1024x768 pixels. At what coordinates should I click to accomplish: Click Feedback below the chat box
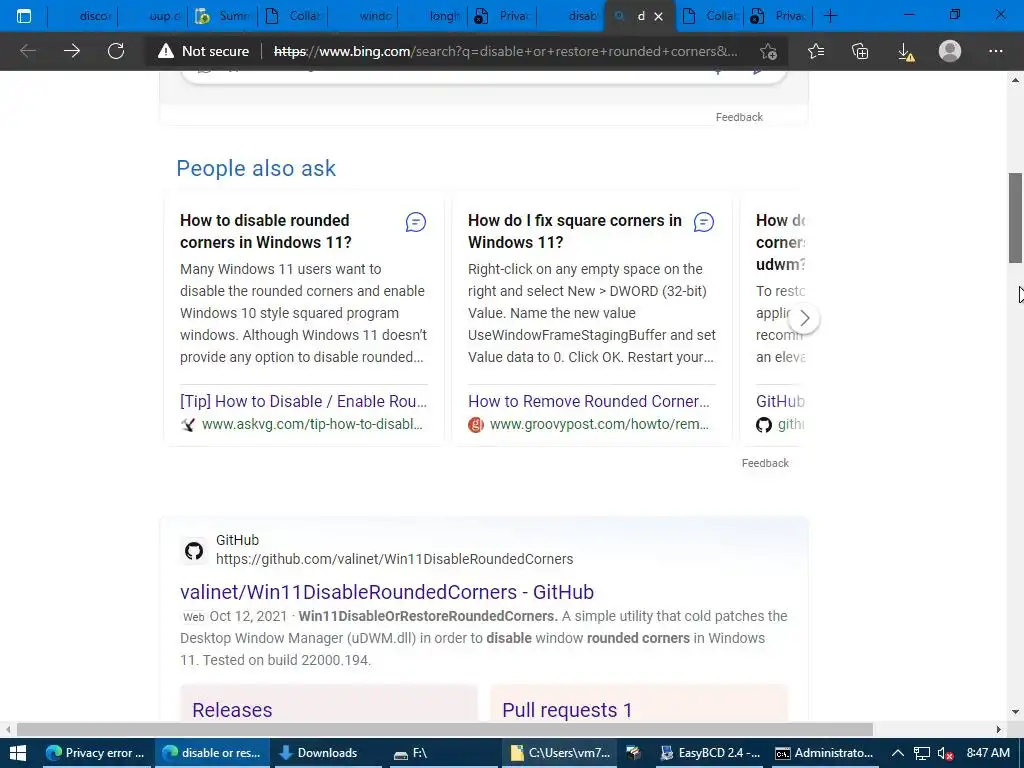click(739, 117)
